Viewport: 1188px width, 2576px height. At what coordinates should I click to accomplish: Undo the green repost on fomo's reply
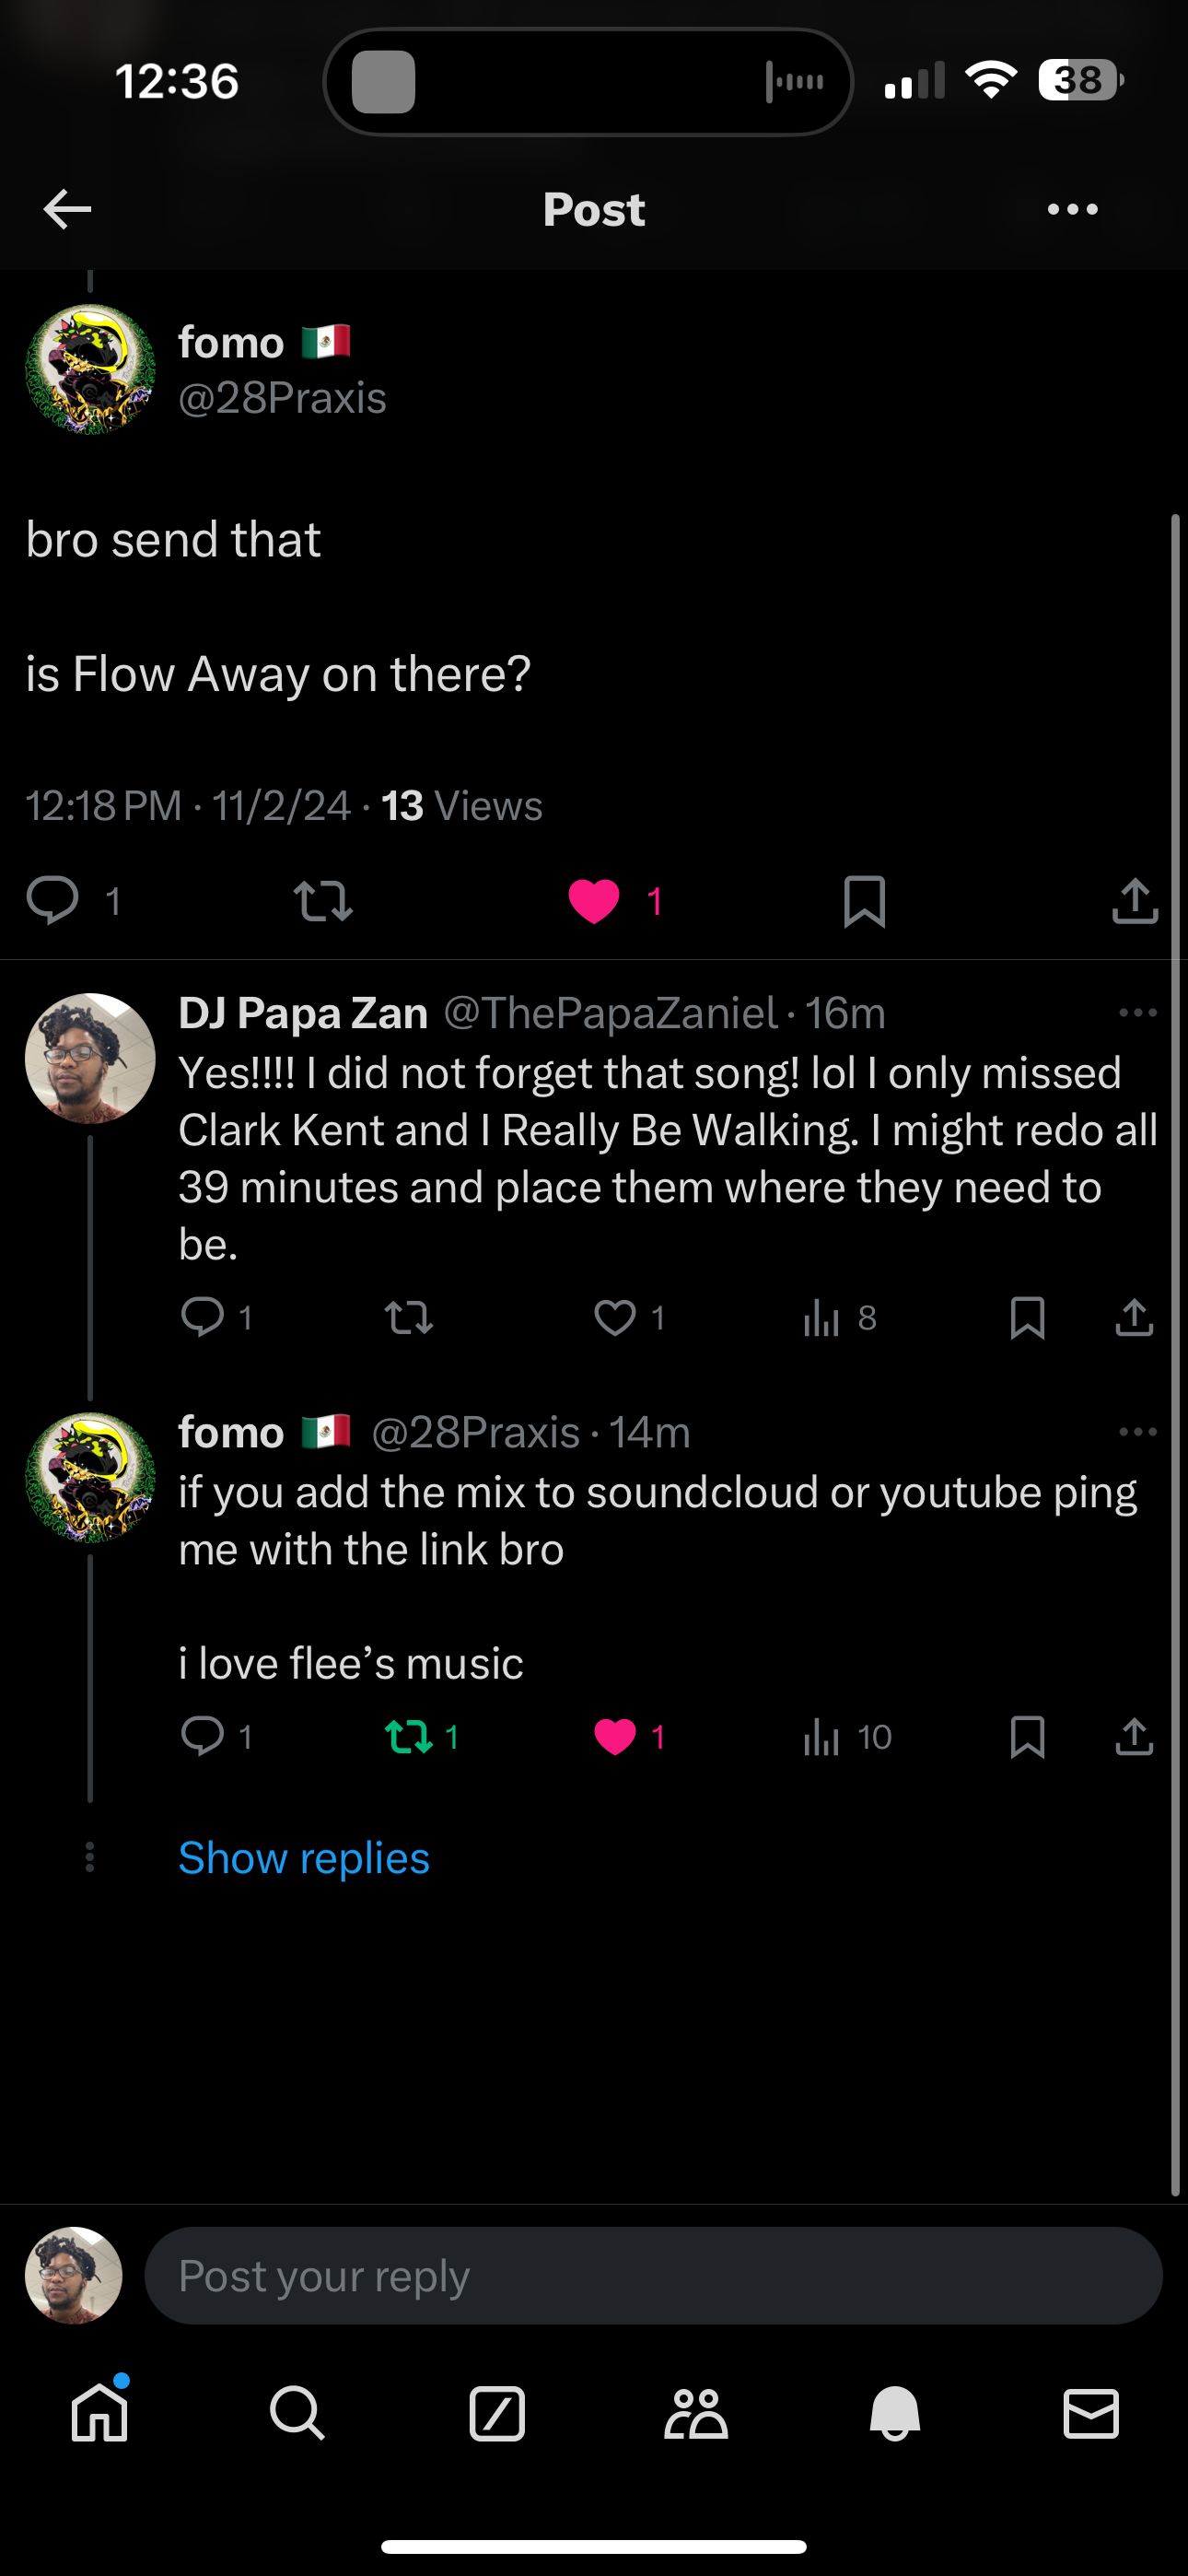(x=409, y=1737)
